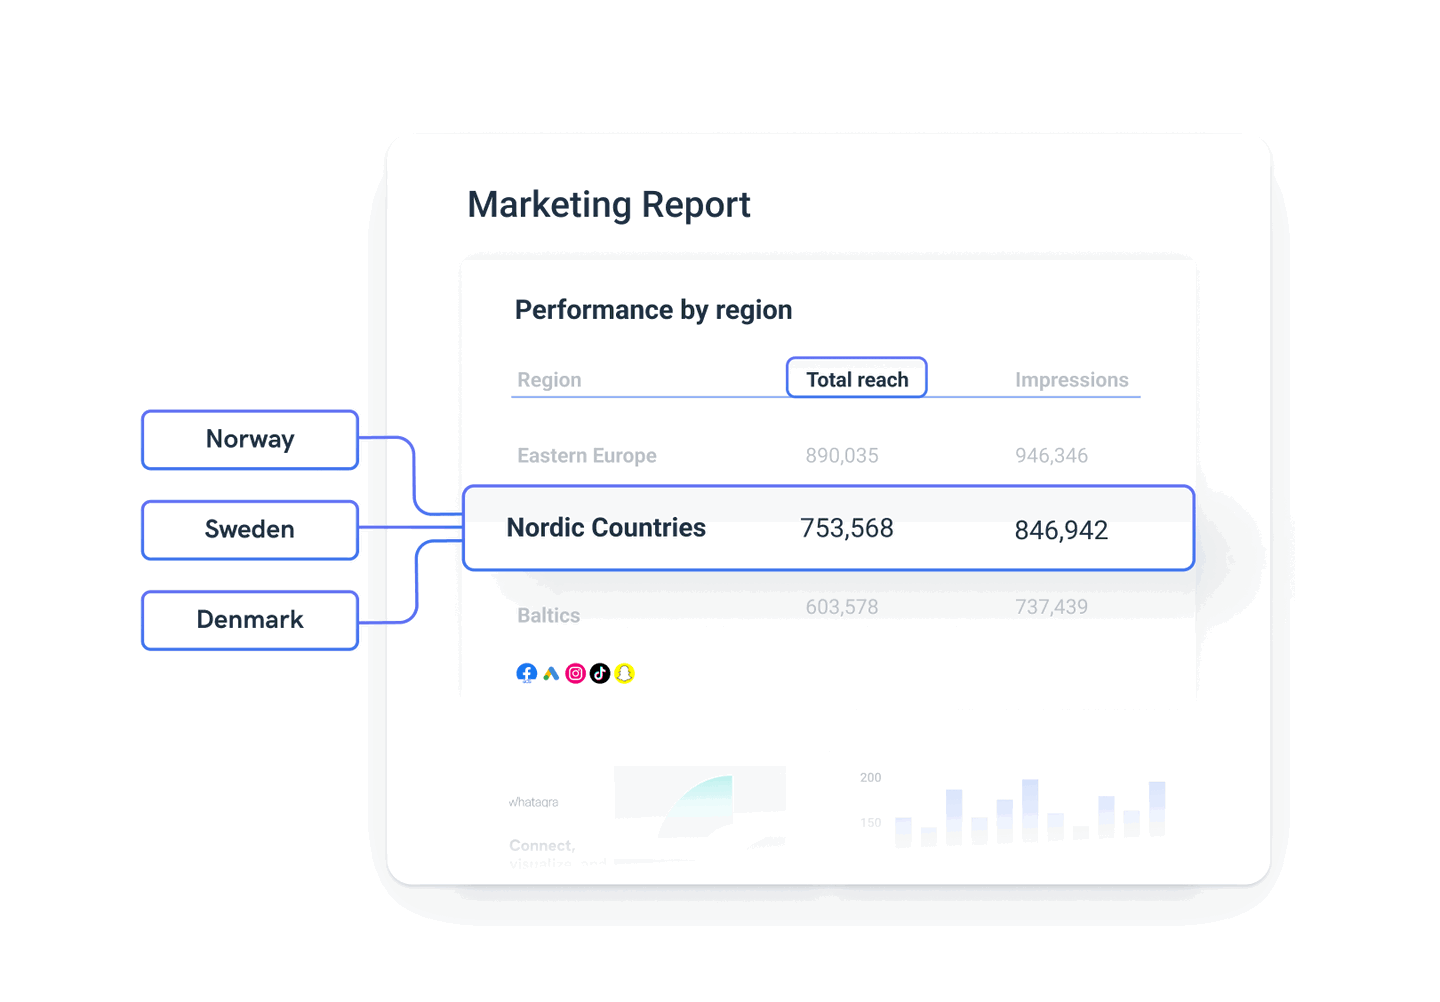Click the Sweden label

[249, 529]
